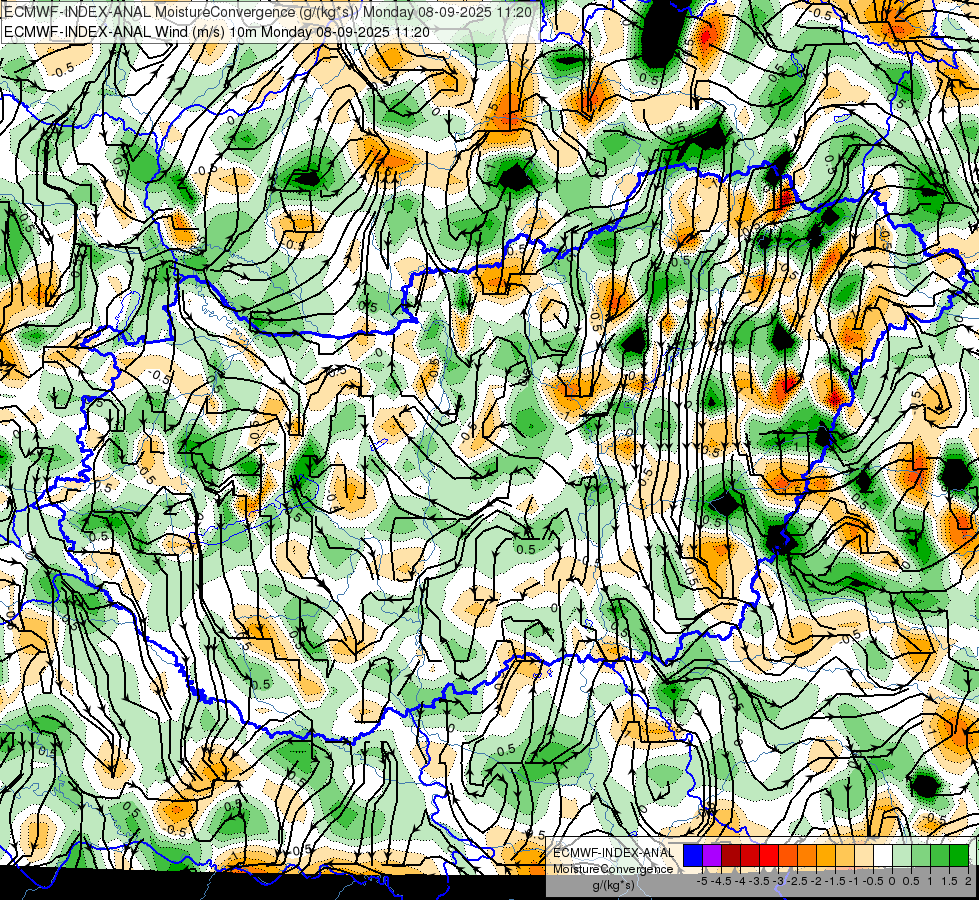Select the red swatch between -4 and -3.5
Screen dimensions: 979x900
(x=750, y=856)
